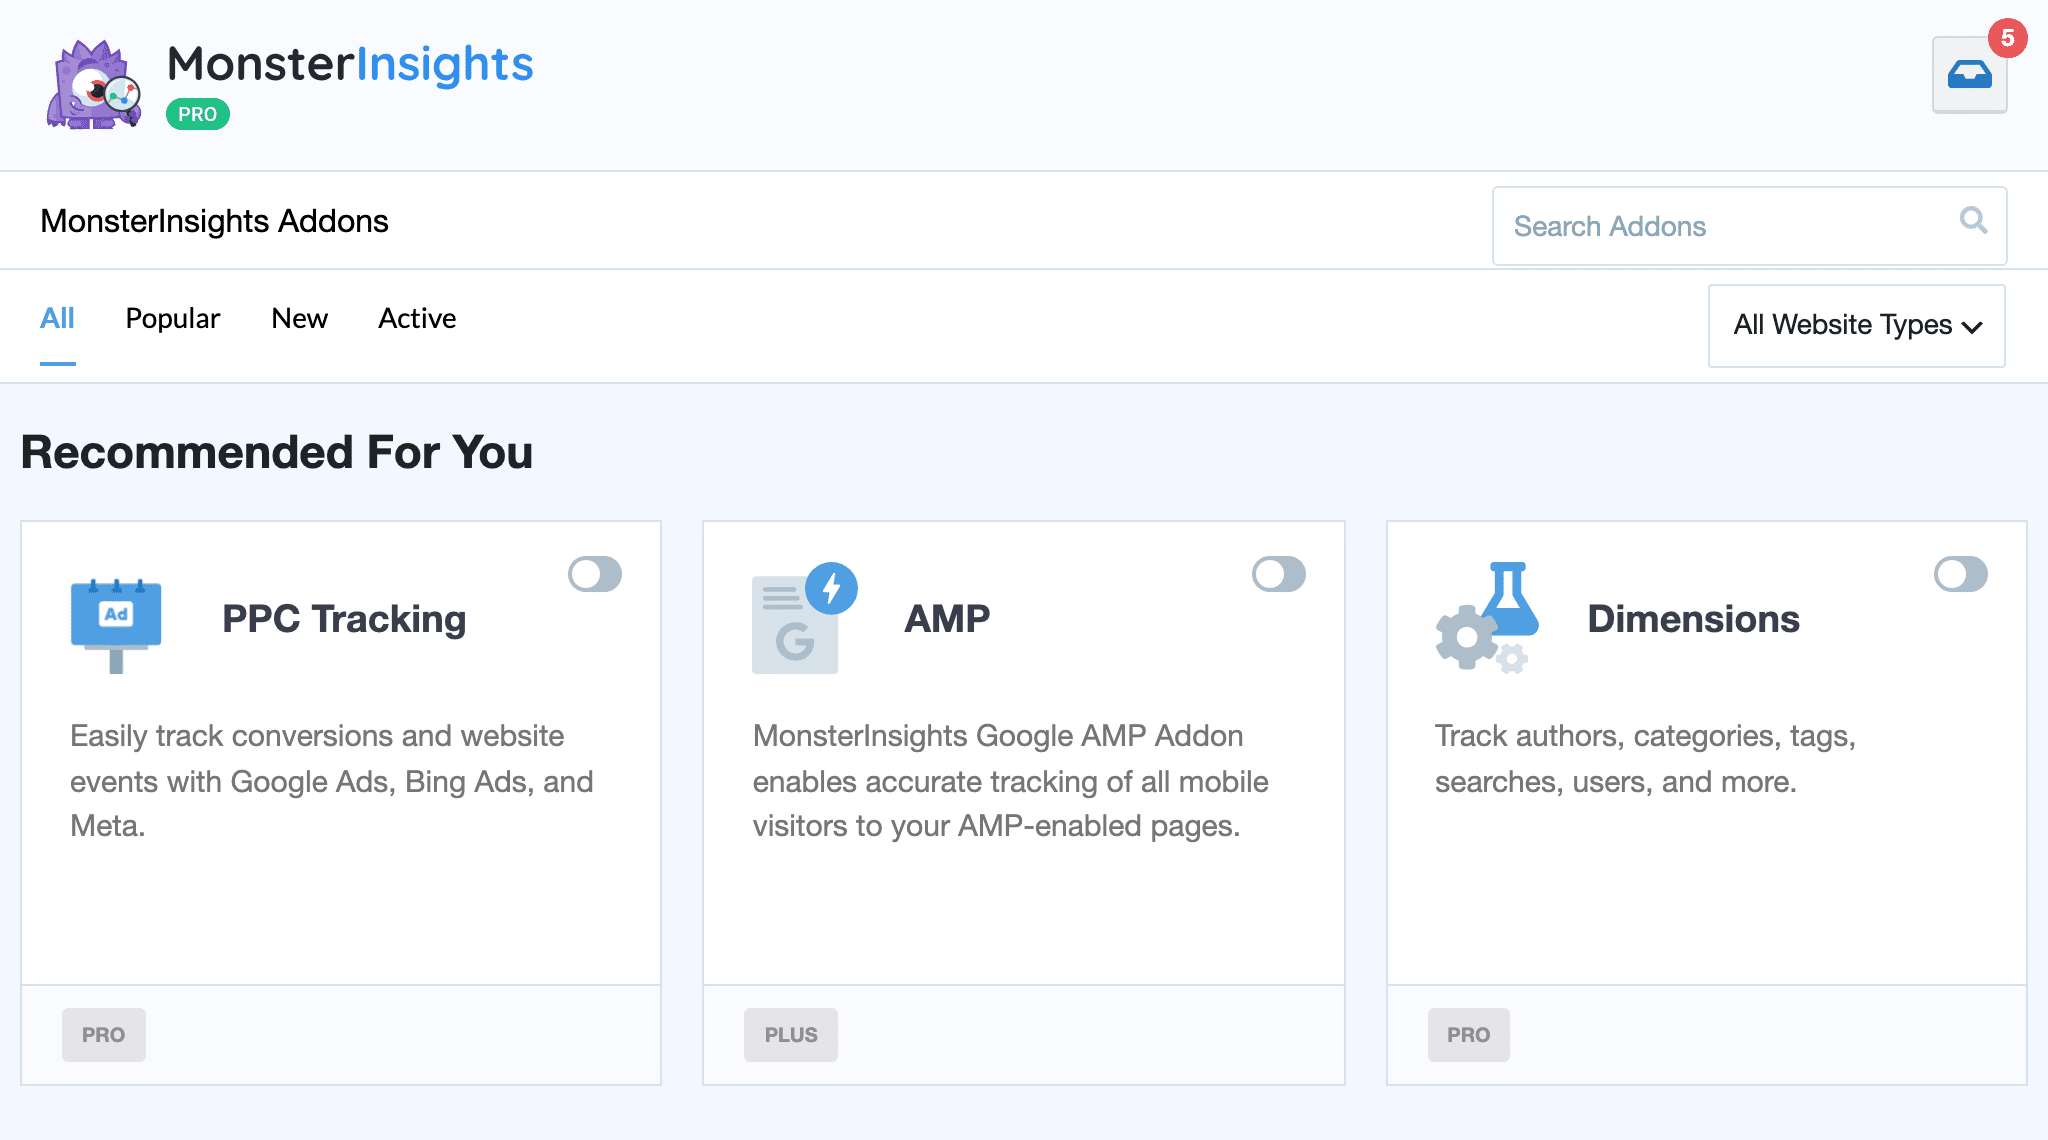Click the MonsterInsights Addons page title
Viewport: 2048px width, 1140px height.
click(214, 221)
